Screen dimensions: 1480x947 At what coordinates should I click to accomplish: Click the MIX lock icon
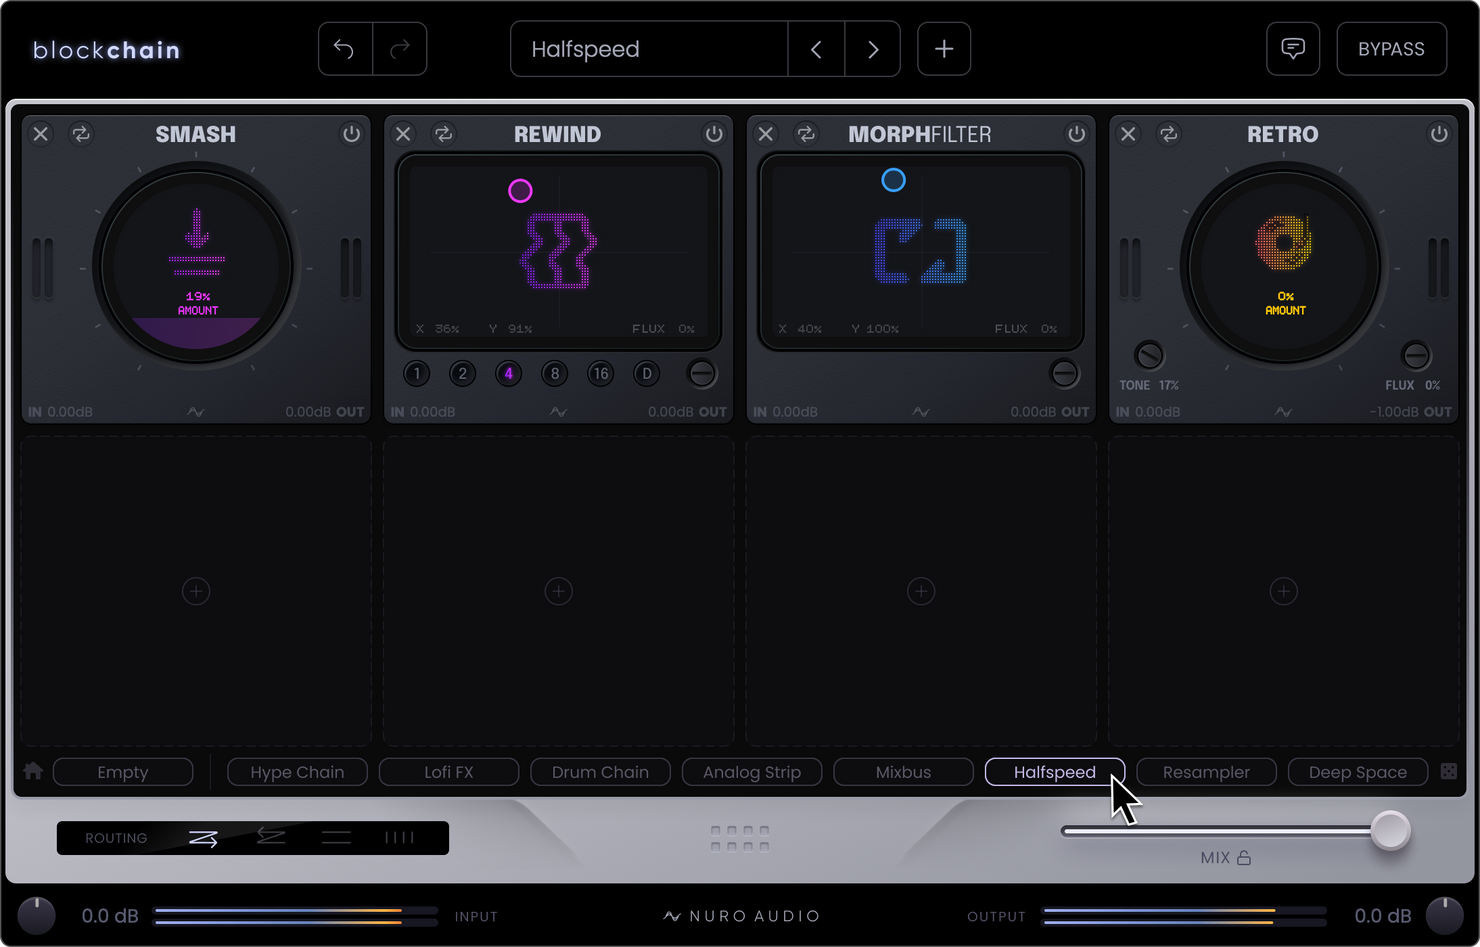1244,858
